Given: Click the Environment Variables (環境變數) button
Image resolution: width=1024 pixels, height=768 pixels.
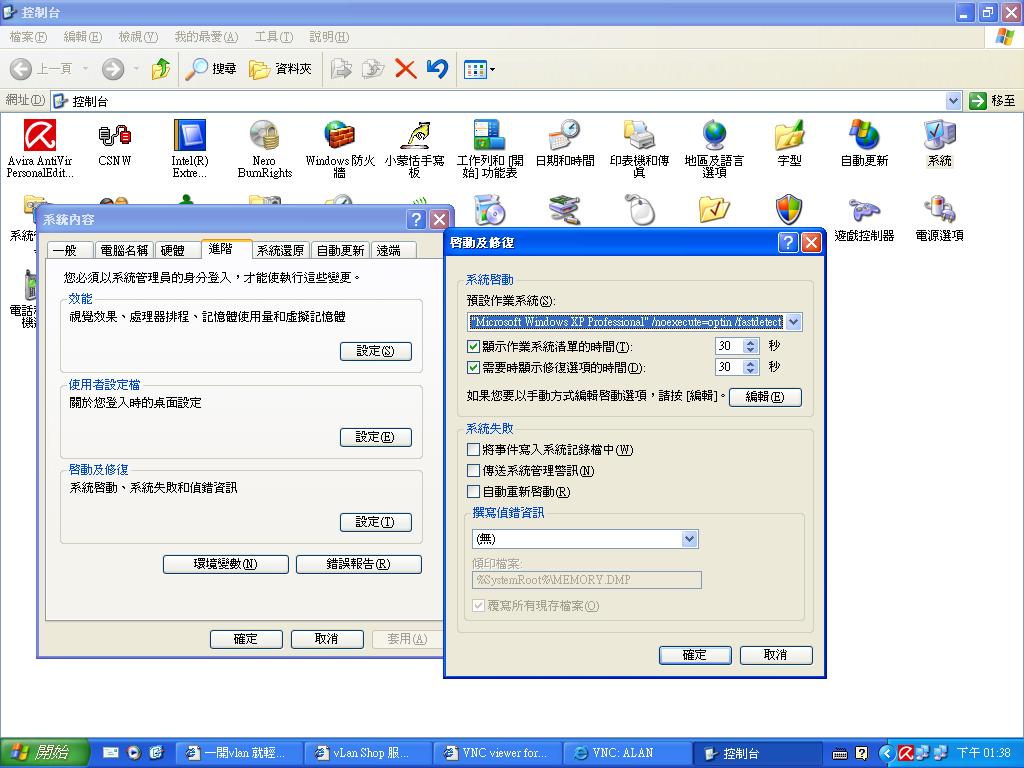Looking at the screenshot, I should 225,564.
